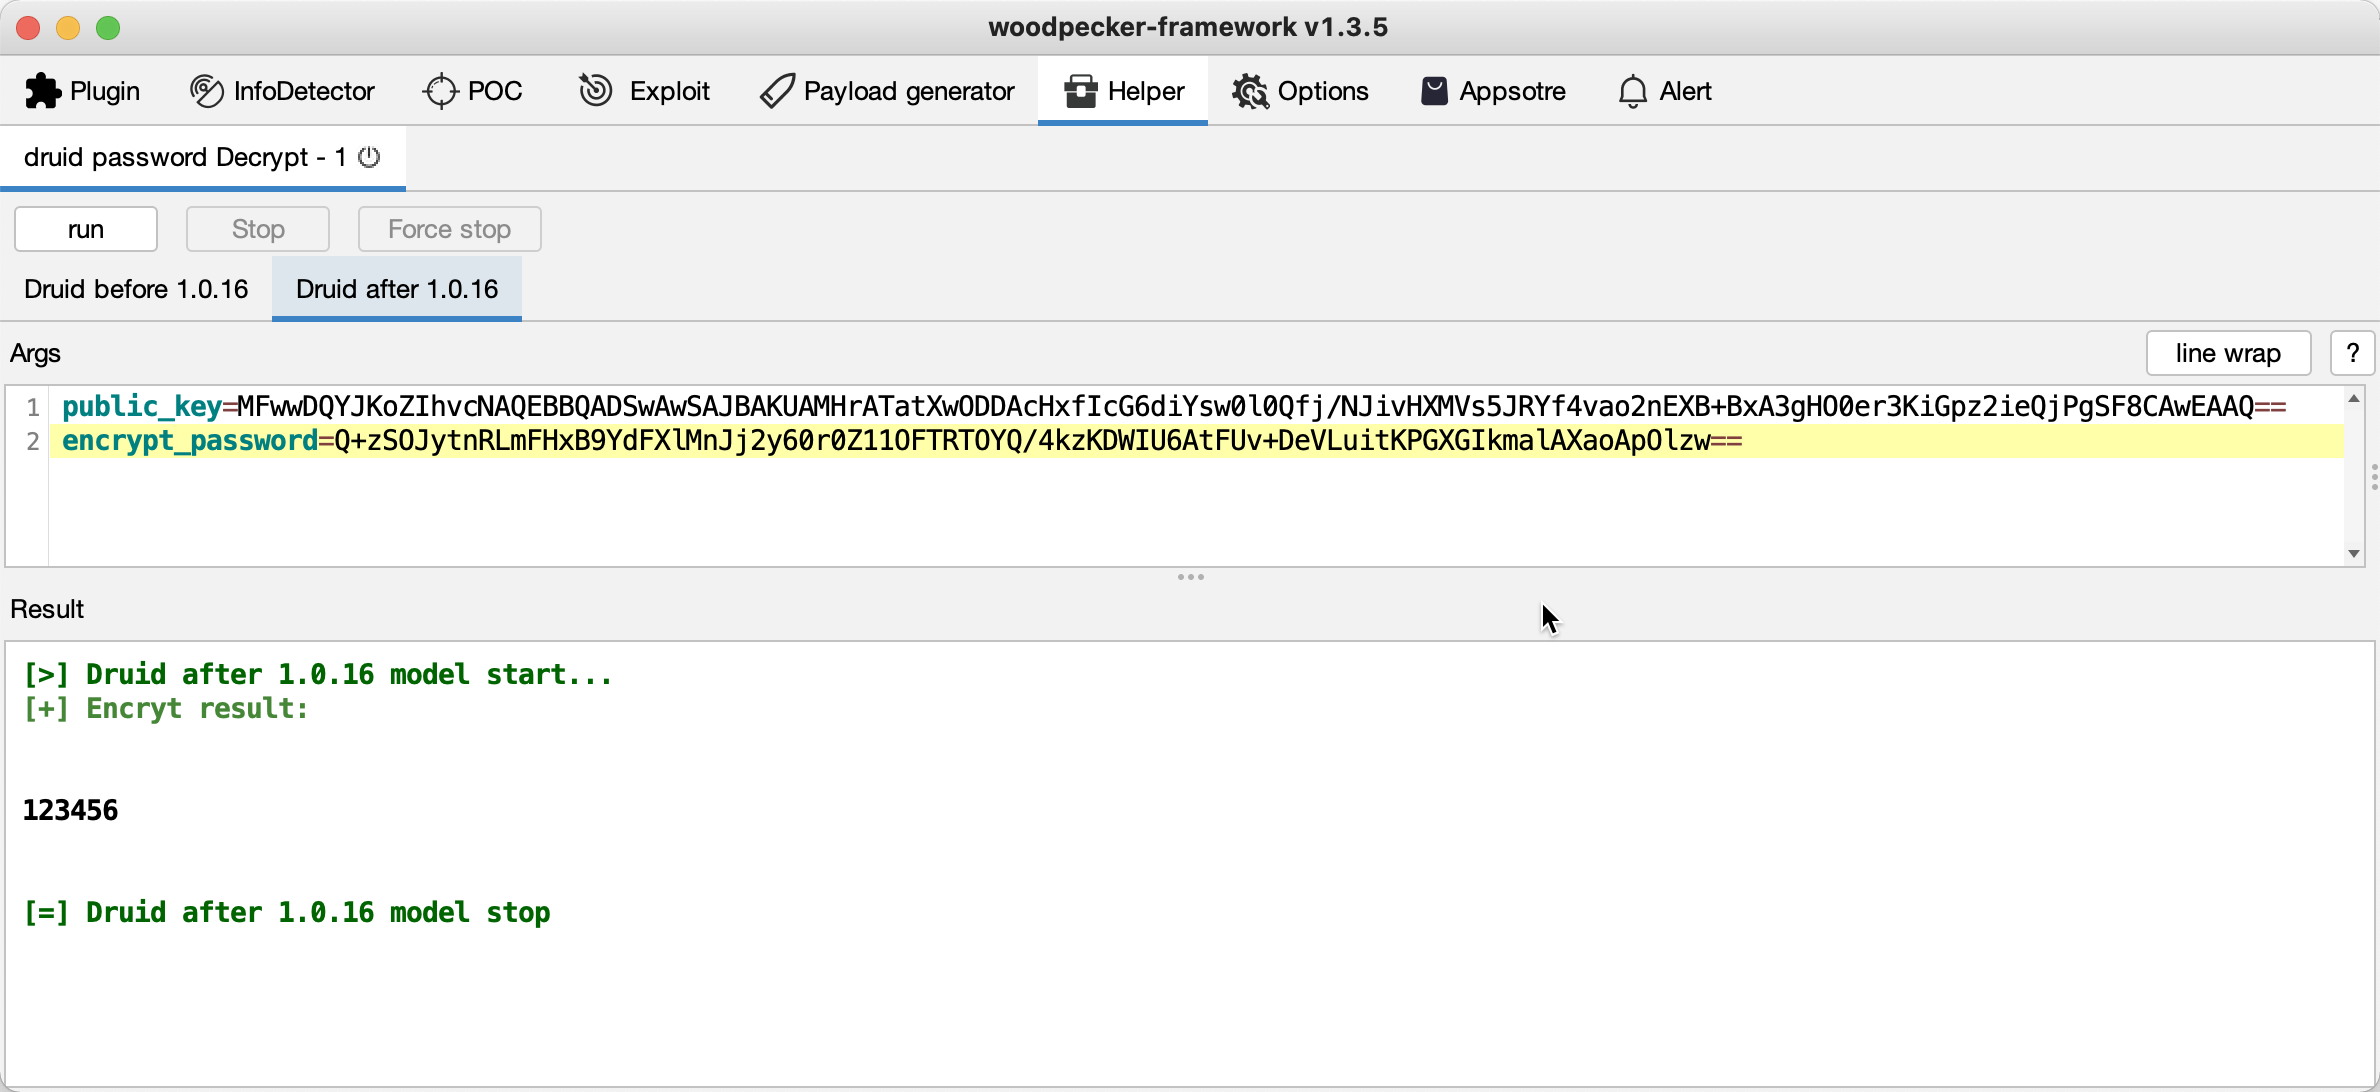This screenshot has width=2380, height=1092.
Task: Click the Args scrollbar down arrow
Action: [2354, 553]
